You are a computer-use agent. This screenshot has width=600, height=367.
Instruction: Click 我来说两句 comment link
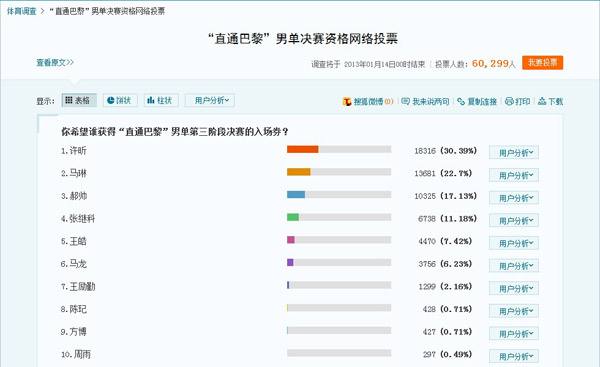pyautogui.click(x=426, y=101)
